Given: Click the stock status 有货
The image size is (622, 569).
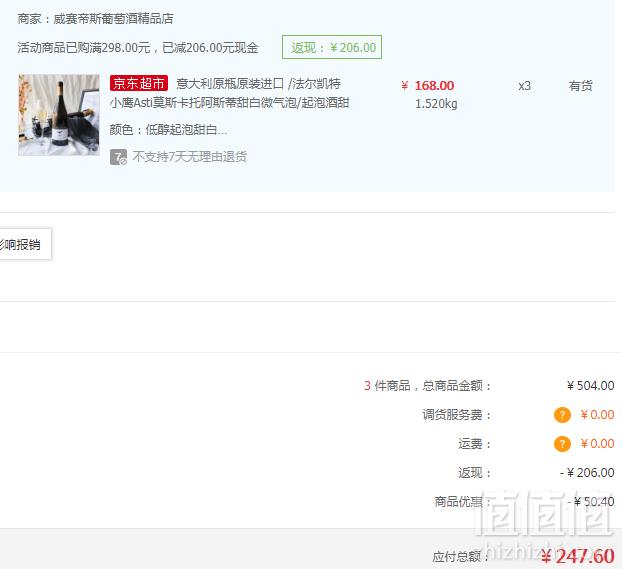Looking at the screenshot, I should coord(580,86).
